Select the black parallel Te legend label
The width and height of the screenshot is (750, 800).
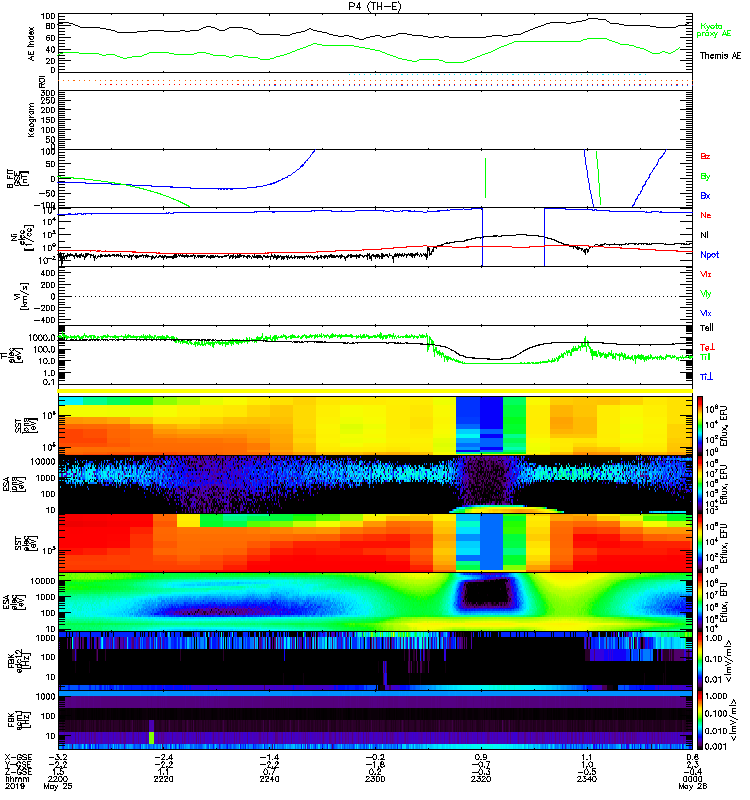pos(707,328)
